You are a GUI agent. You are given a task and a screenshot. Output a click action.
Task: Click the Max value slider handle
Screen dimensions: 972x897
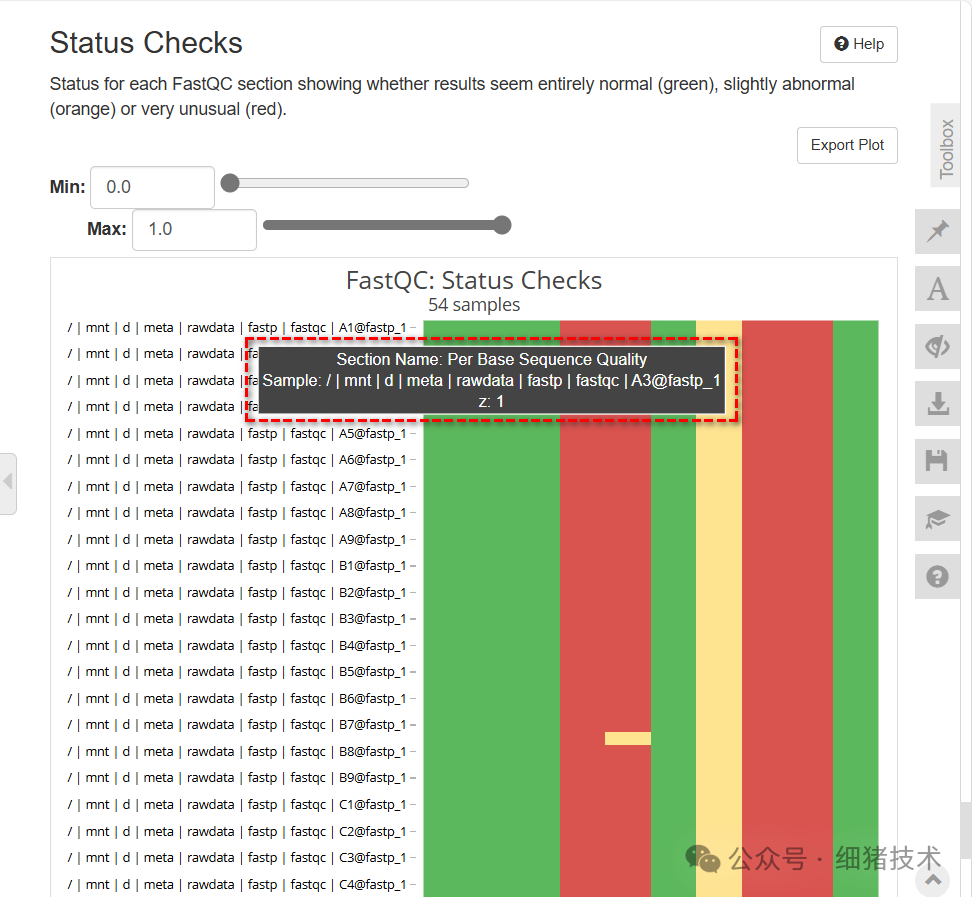click(501, 225)
